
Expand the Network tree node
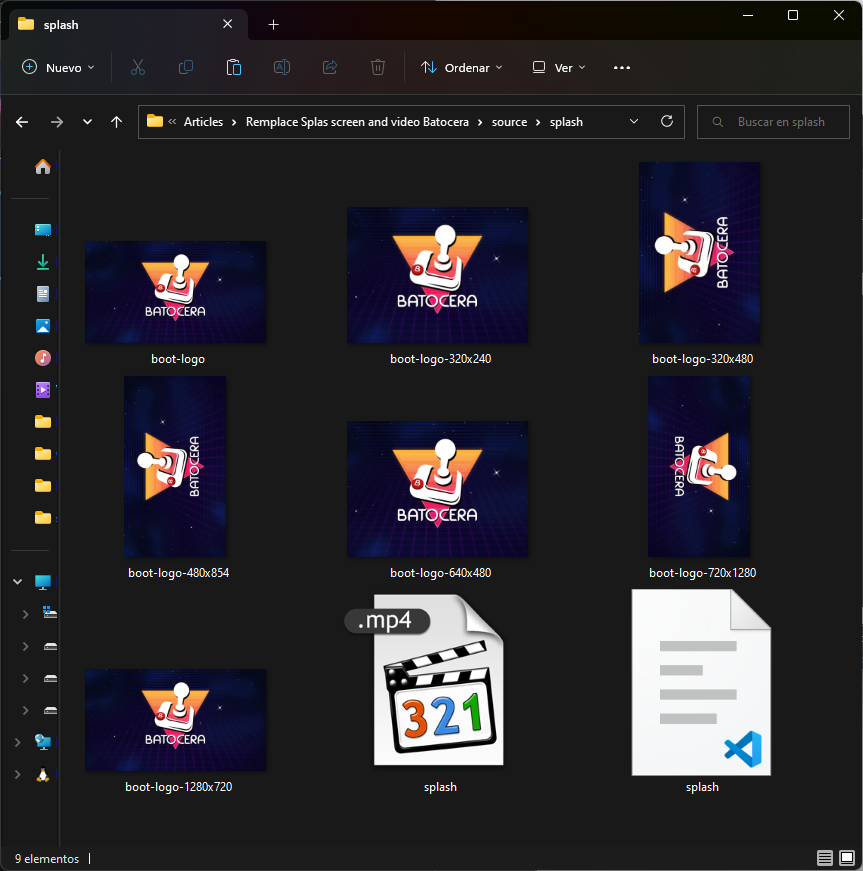(x=18, y=742)
